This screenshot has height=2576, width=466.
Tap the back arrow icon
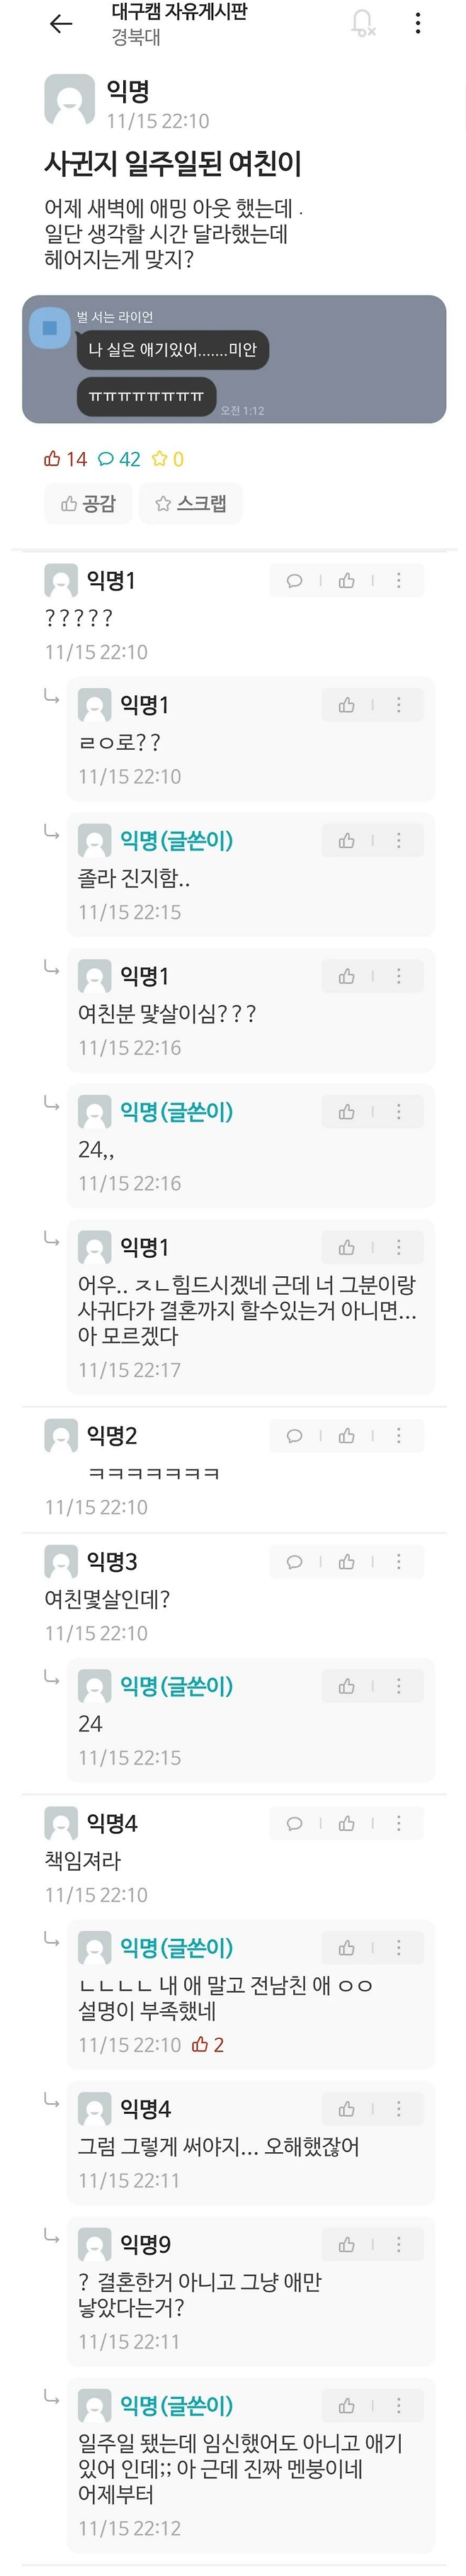pyautogui.click(x=61, y=24)
